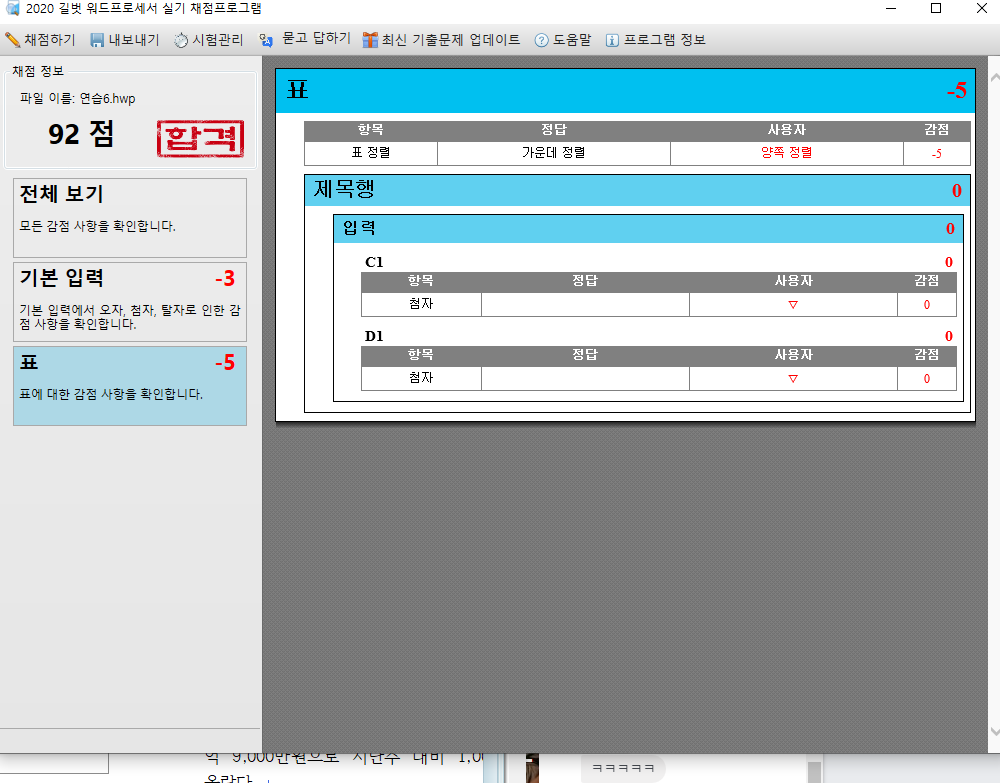The width and height of the screenshot is (1000, 783).
Task: Click the red triangle in C1 row
Action: pos(793,305)
